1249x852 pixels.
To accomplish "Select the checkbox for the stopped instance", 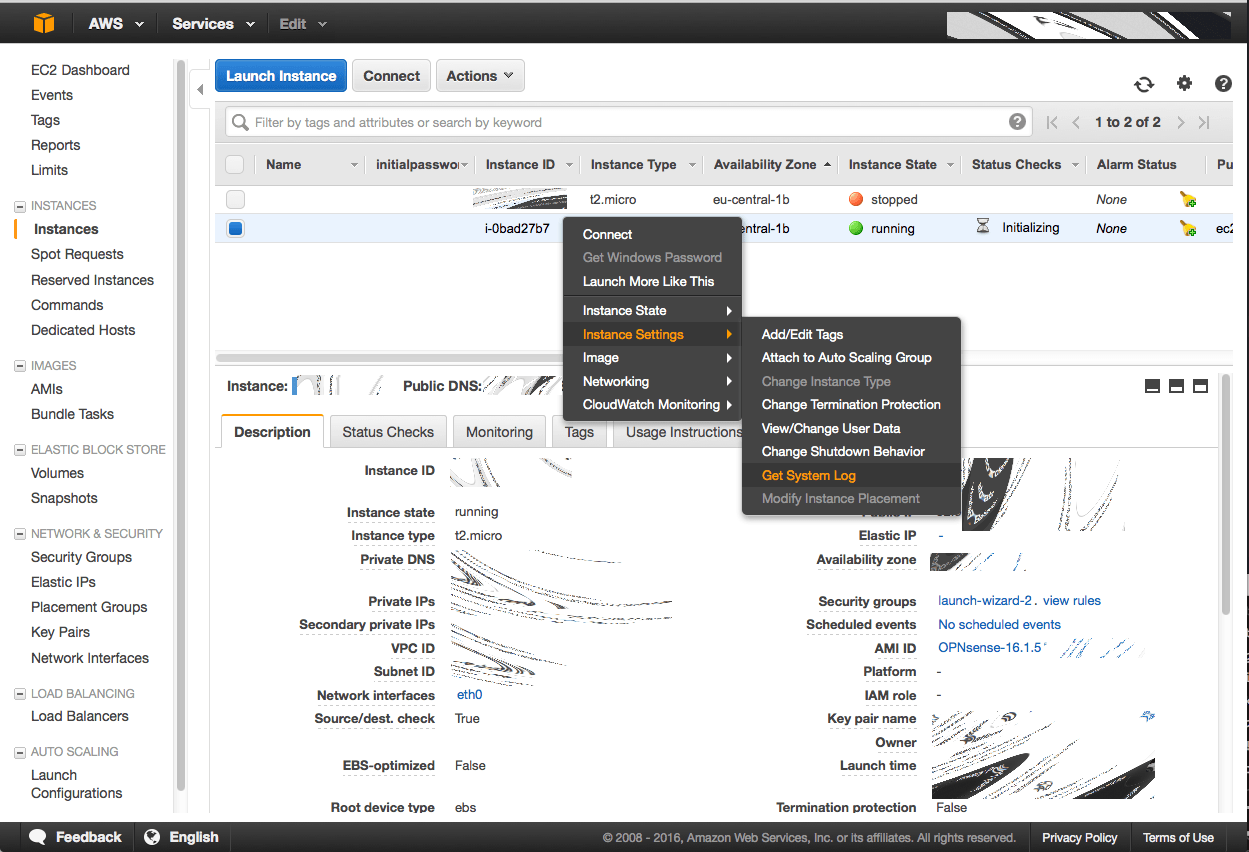I will pyautogui.click(x=235, y=200).
